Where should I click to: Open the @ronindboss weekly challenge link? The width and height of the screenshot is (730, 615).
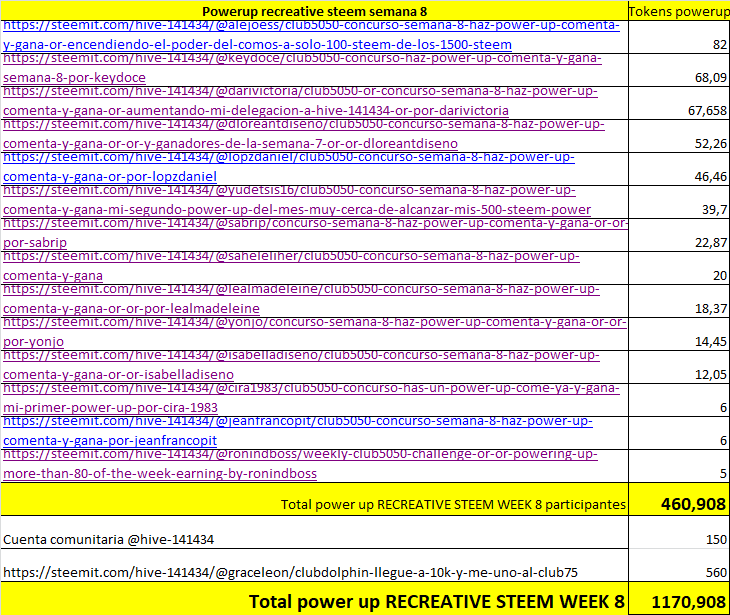300,465
